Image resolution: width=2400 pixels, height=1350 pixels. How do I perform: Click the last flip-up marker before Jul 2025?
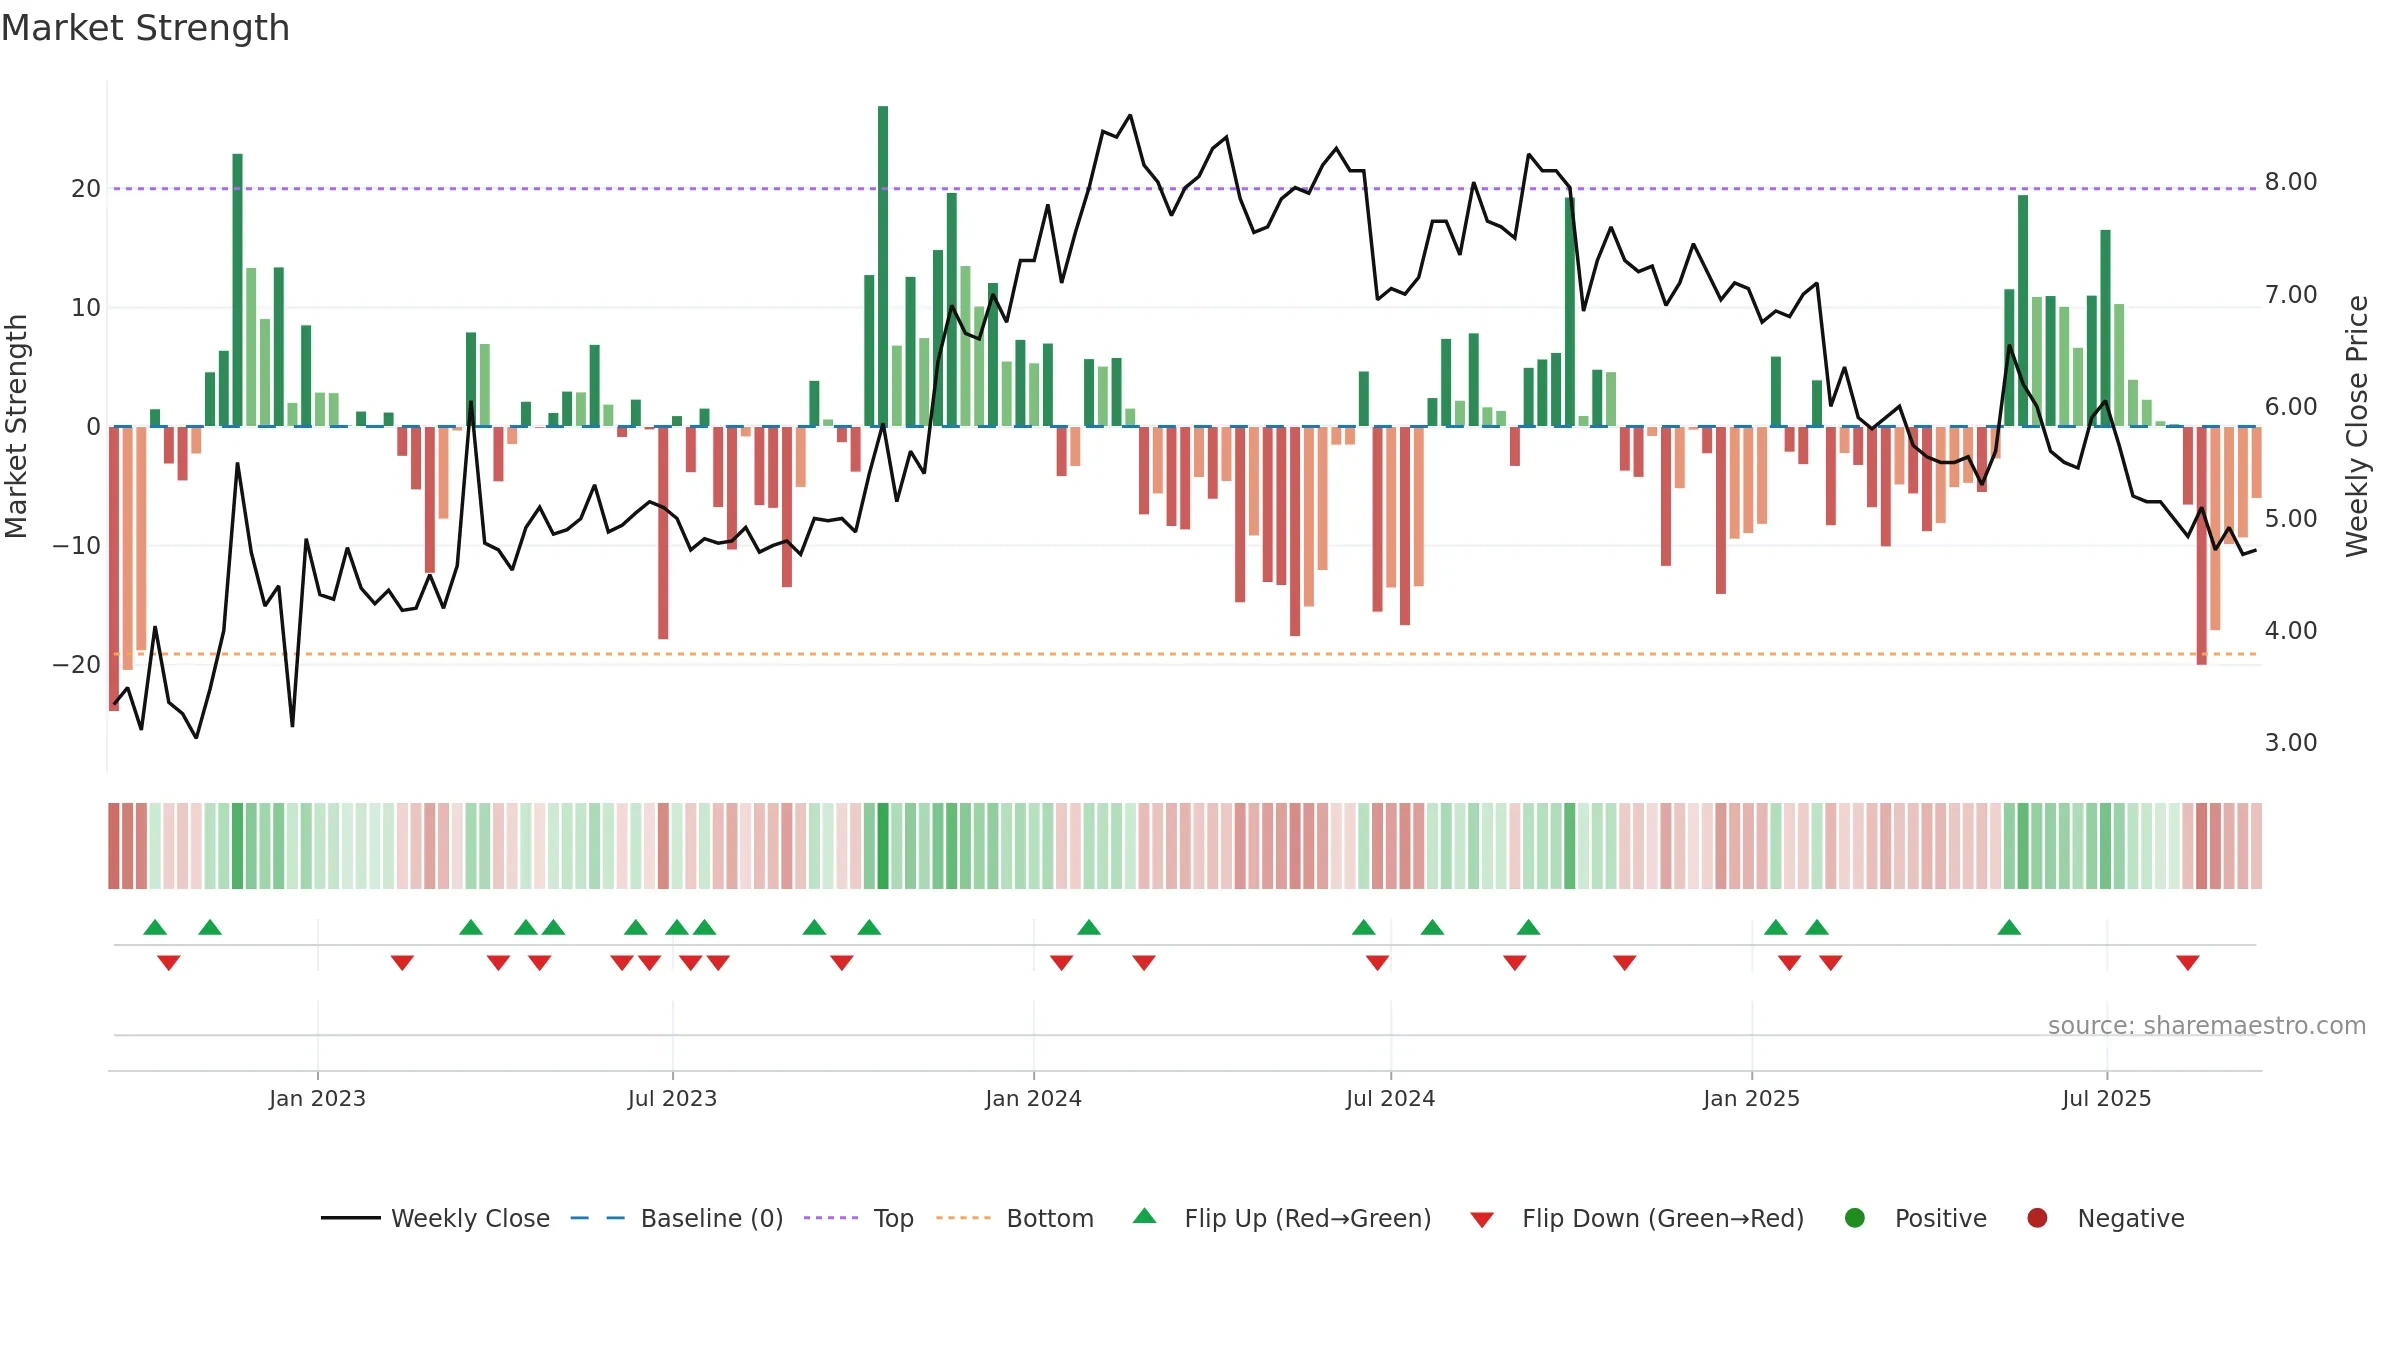(2009, 927)
